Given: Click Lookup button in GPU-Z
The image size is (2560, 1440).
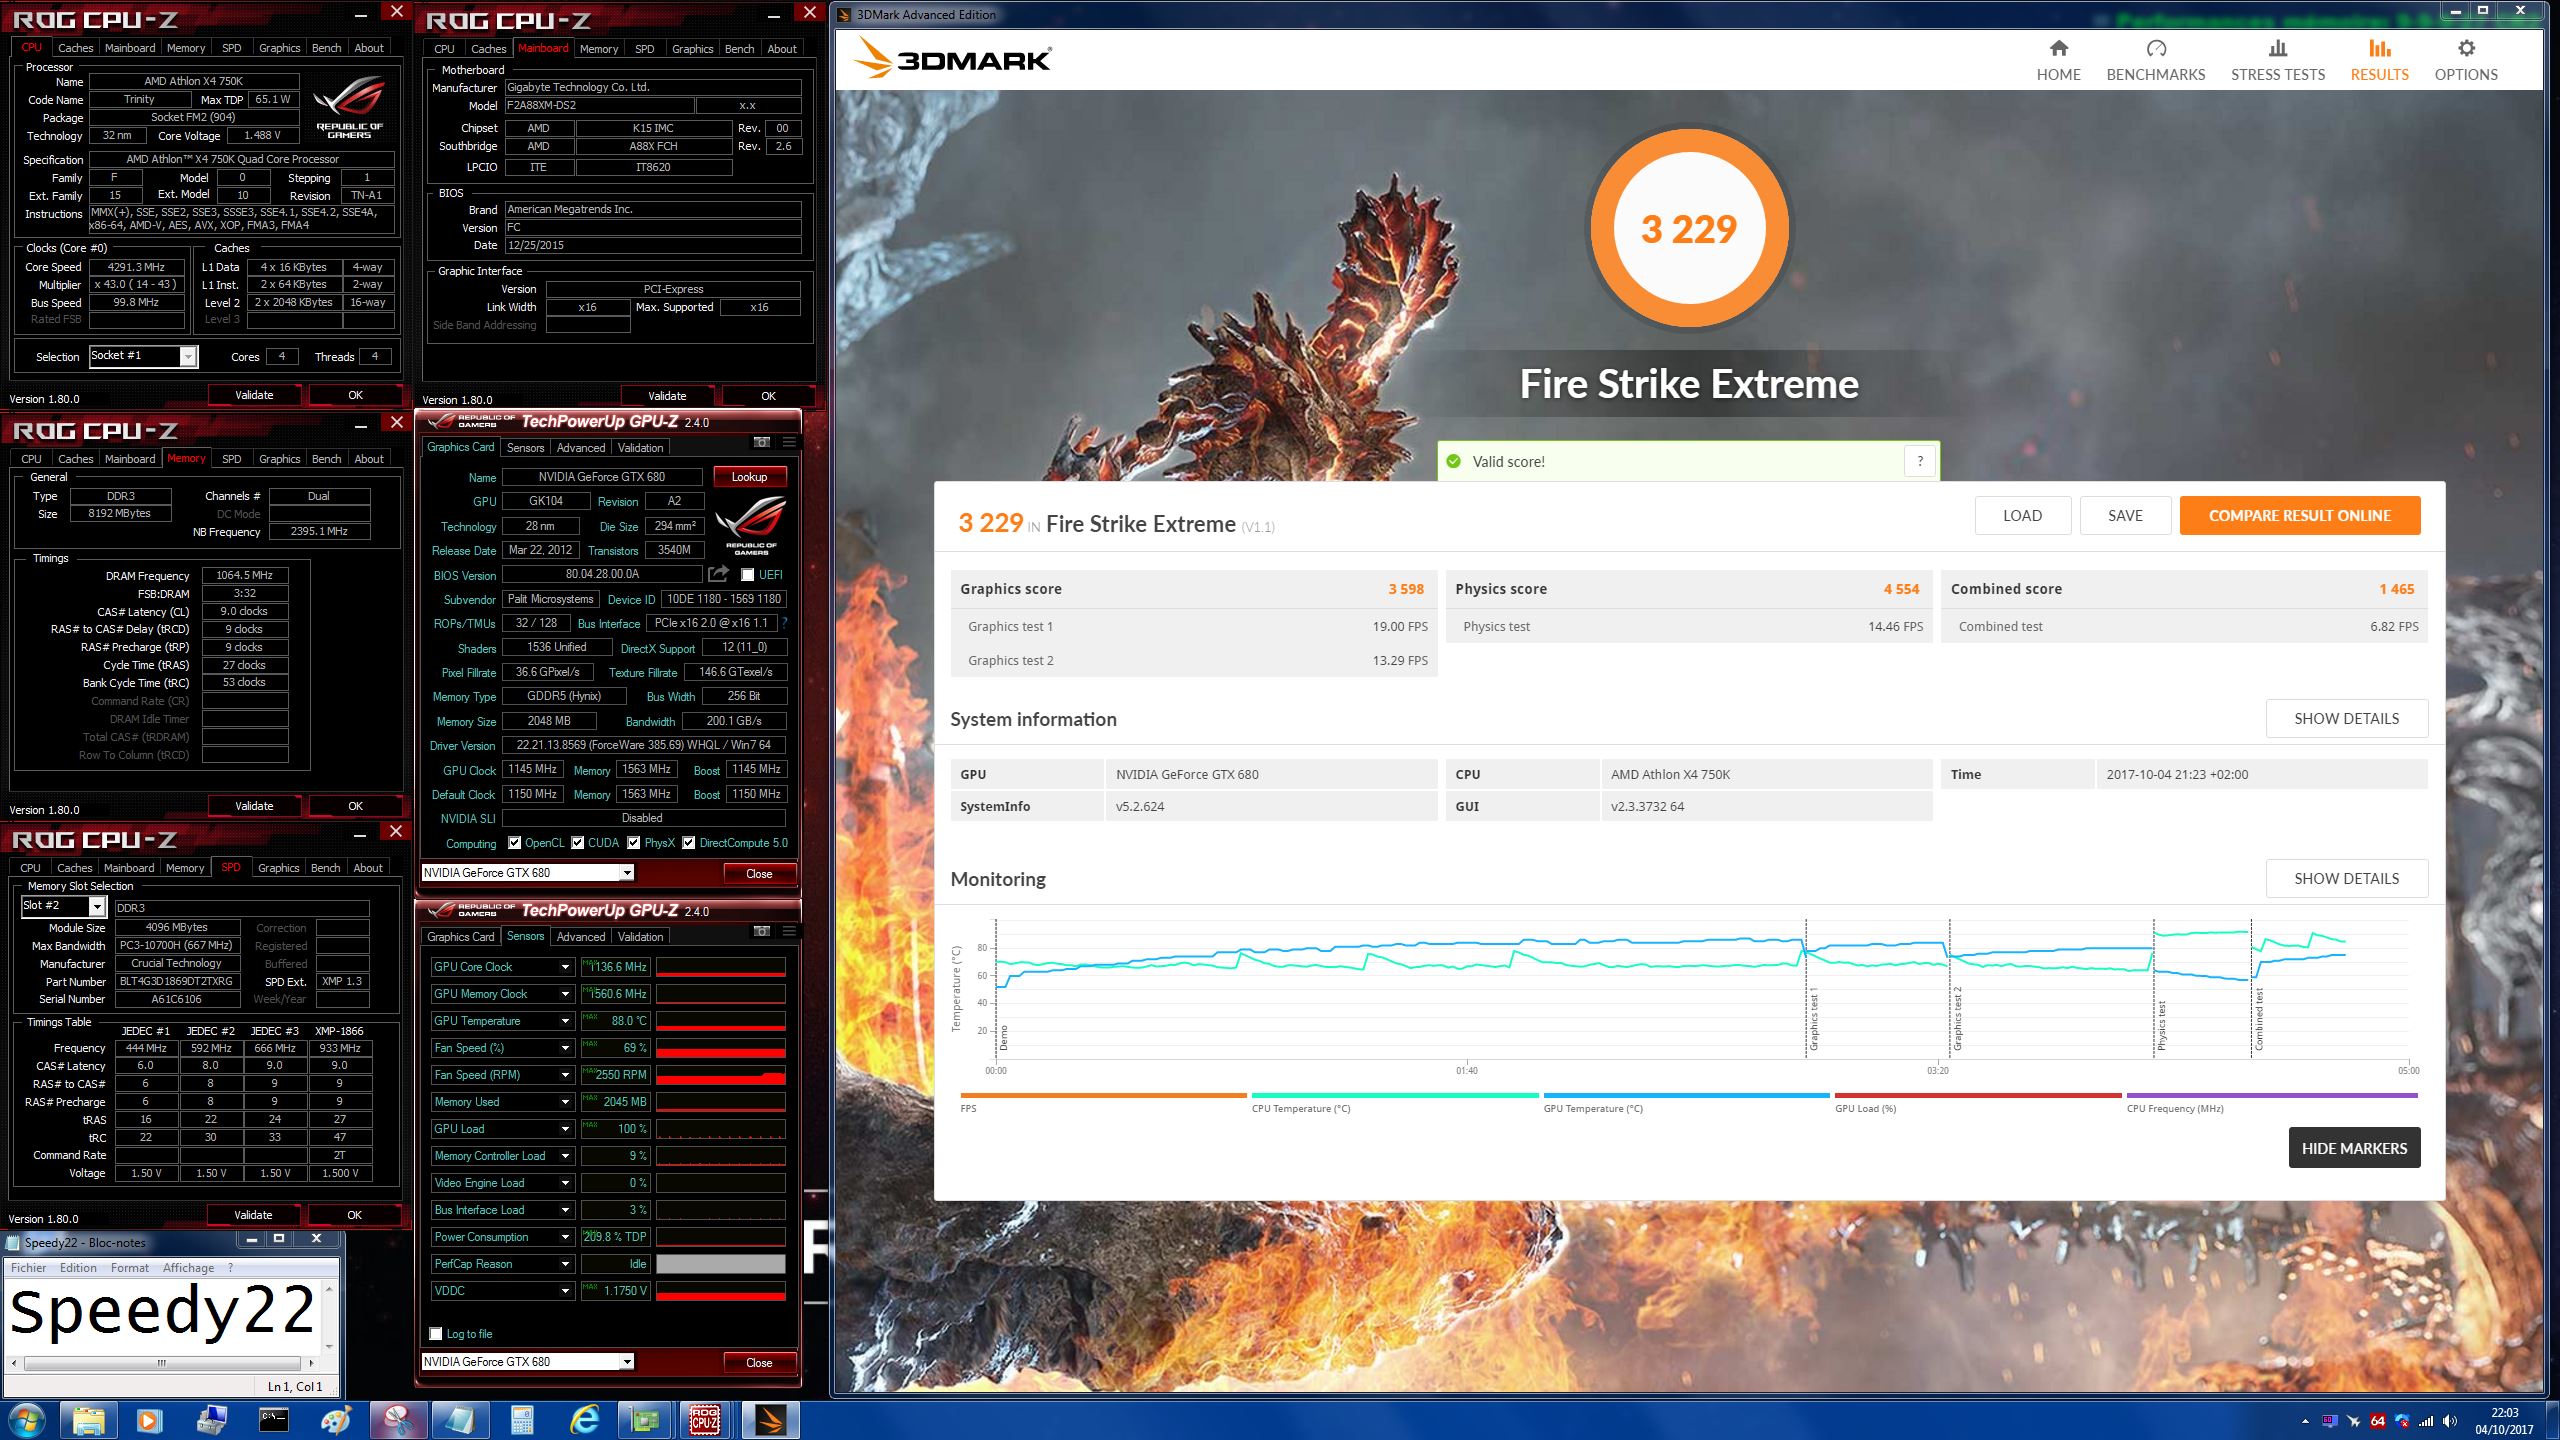Looking at the screenshot, I should click(x=749, y=477).
